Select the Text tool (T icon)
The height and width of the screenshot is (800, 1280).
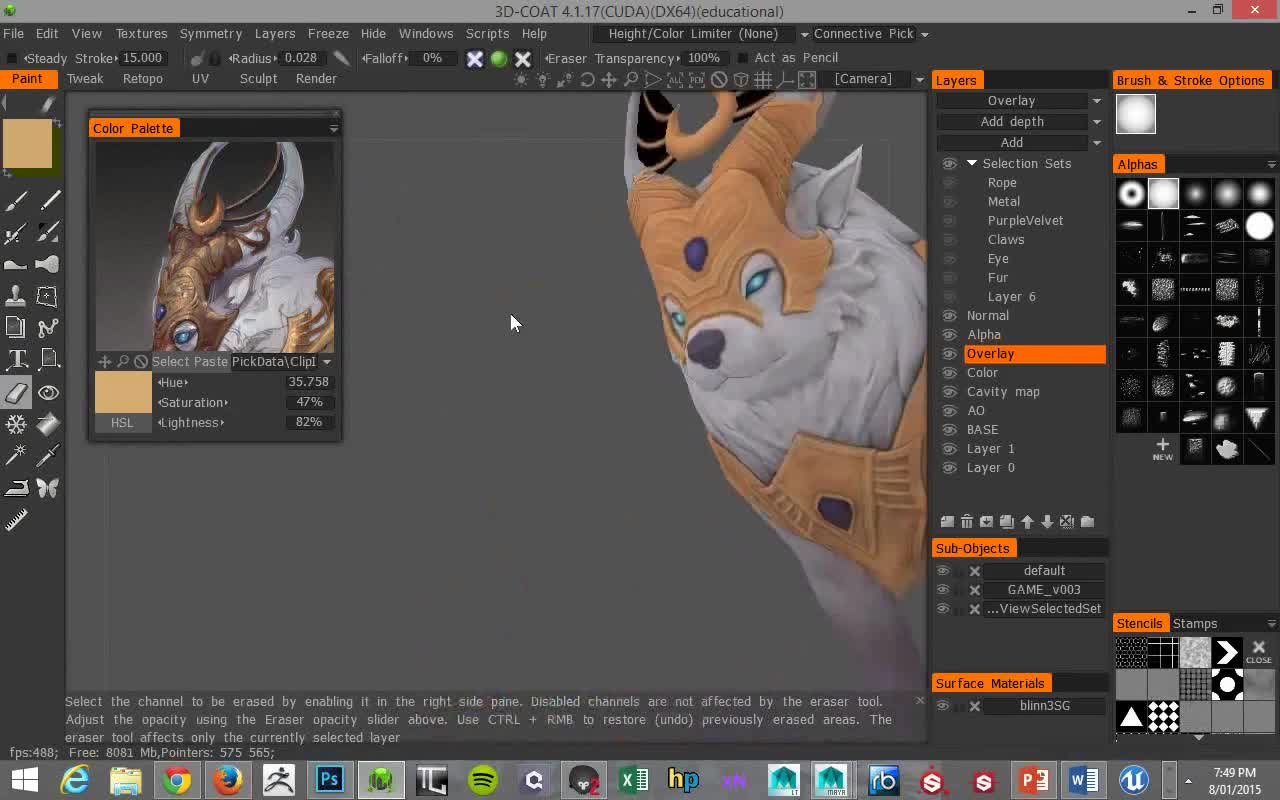[16, 359]
